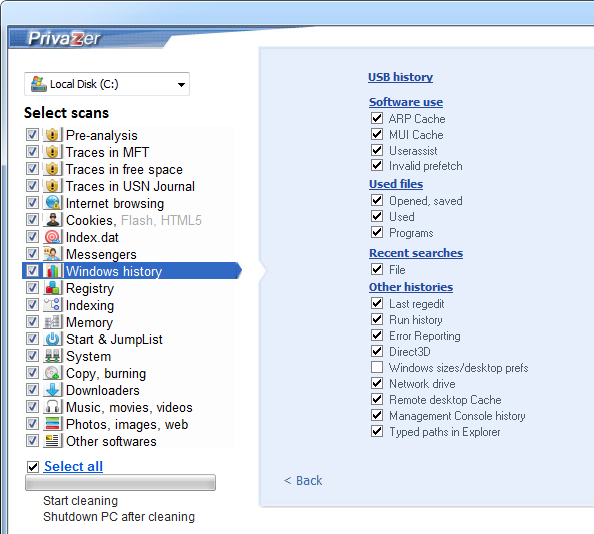Click the Used files heading link

click(x=396, y=184)
